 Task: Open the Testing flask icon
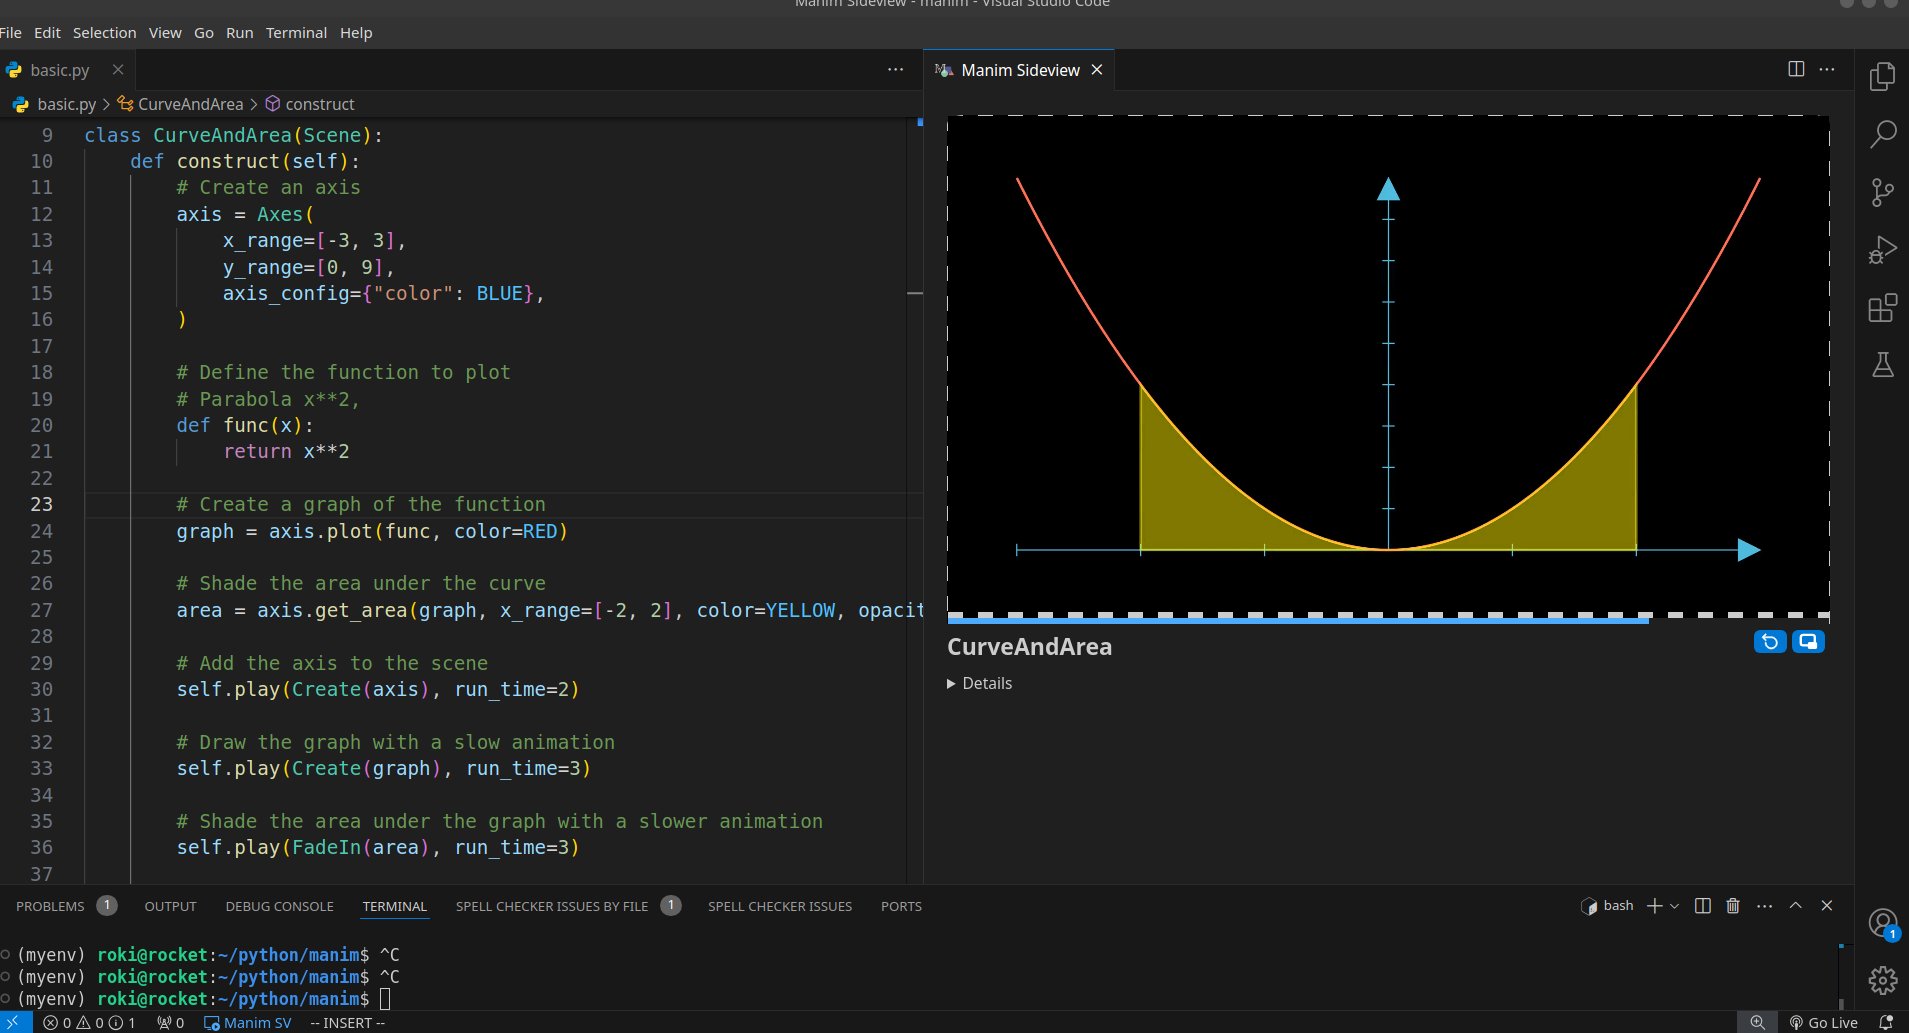[1882, 365]
